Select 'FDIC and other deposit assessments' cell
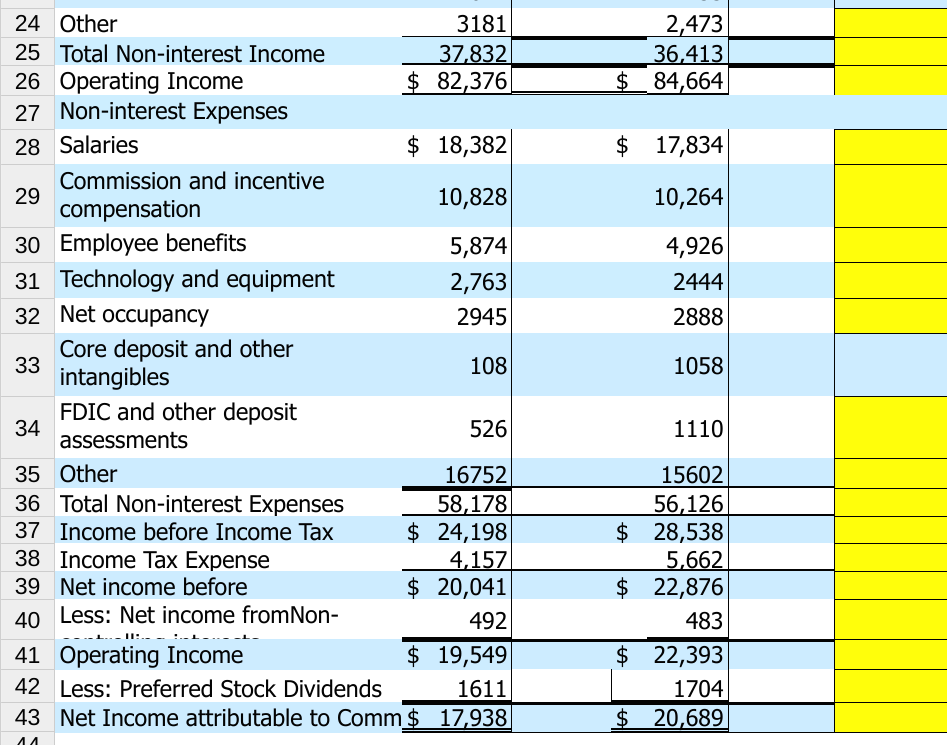The height and width of the screenshot is (745, 947). click(228, 427)
